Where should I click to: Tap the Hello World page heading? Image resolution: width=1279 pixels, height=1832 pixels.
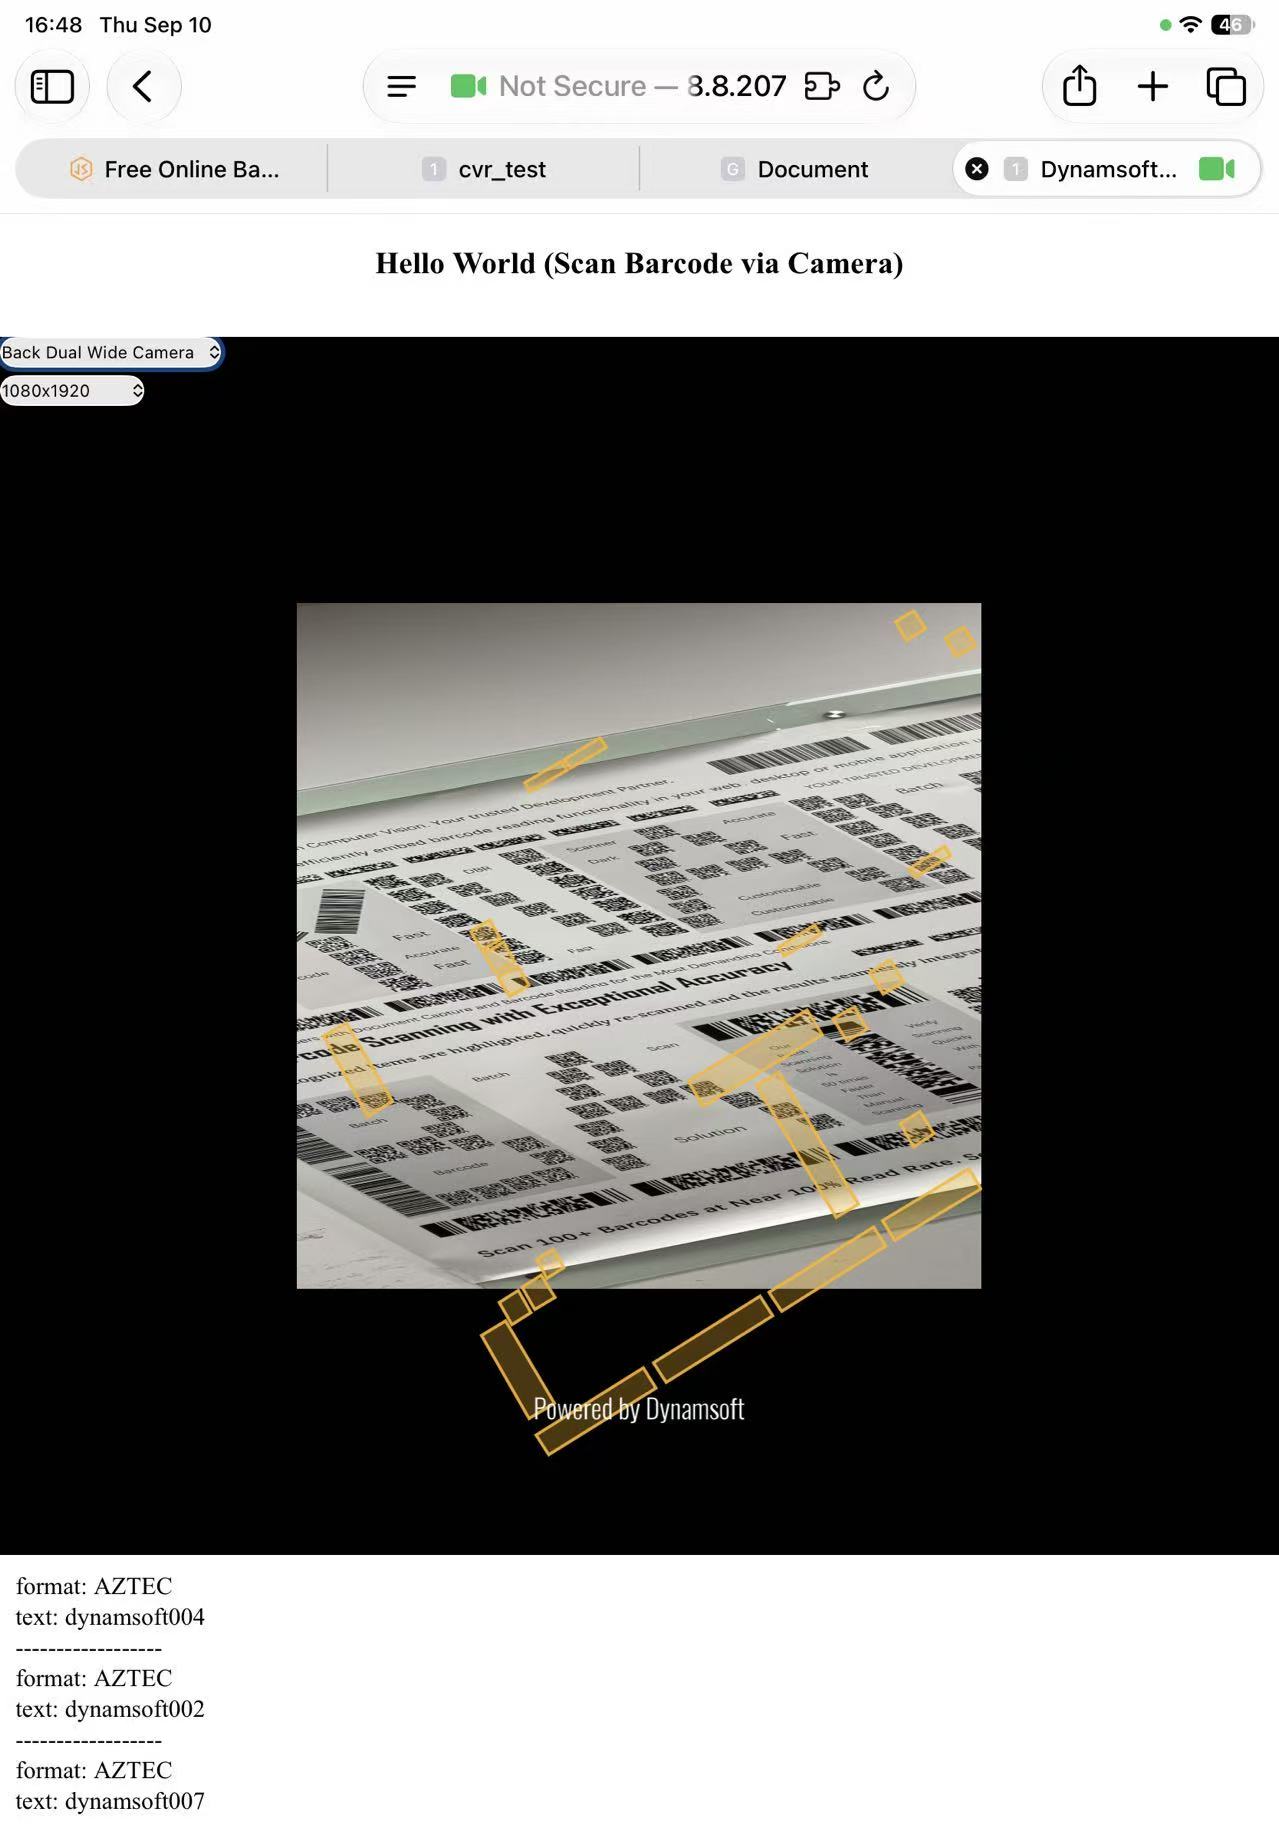(639, 263)
